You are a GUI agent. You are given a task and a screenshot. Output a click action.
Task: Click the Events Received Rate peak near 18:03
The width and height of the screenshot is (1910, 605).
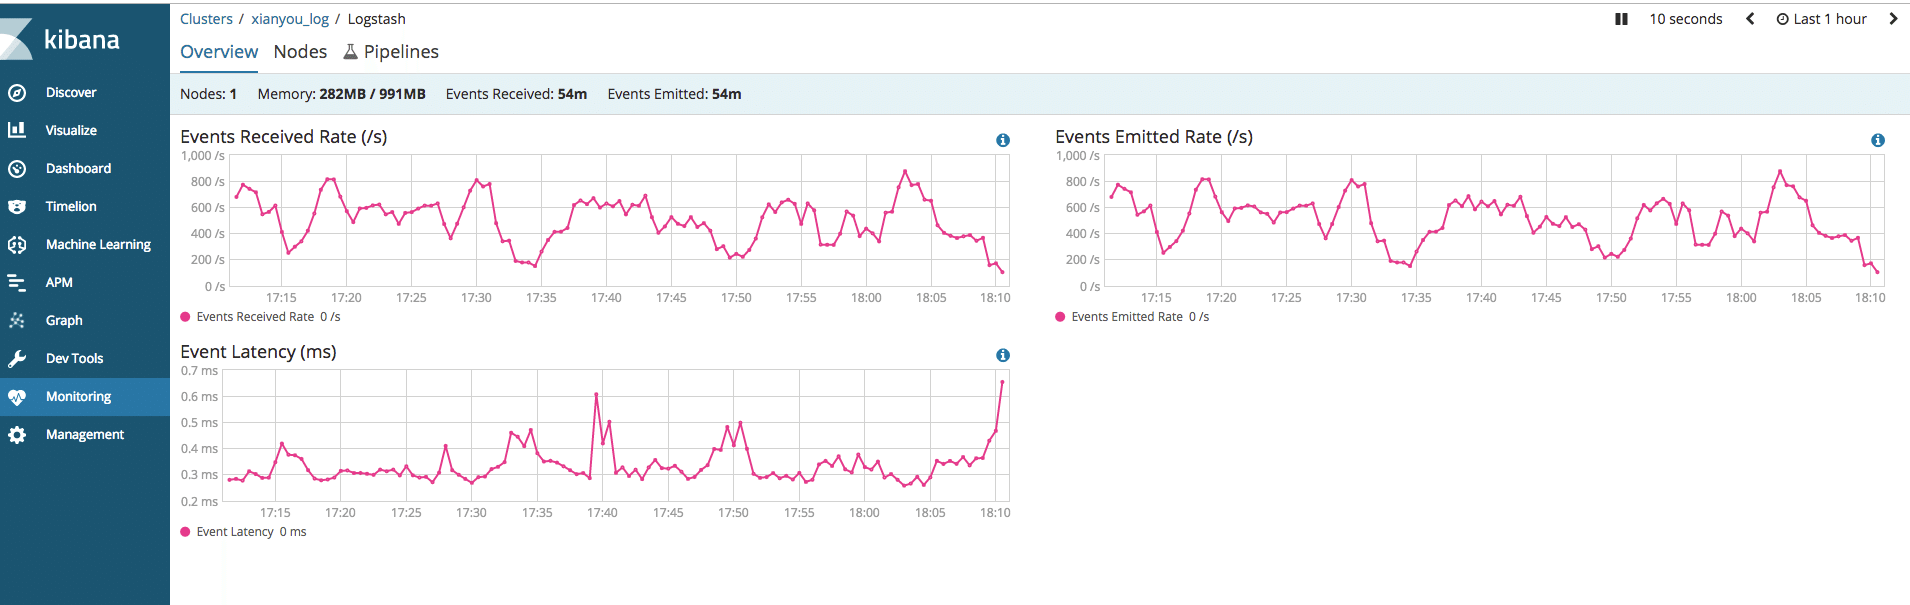pos(905,171)
